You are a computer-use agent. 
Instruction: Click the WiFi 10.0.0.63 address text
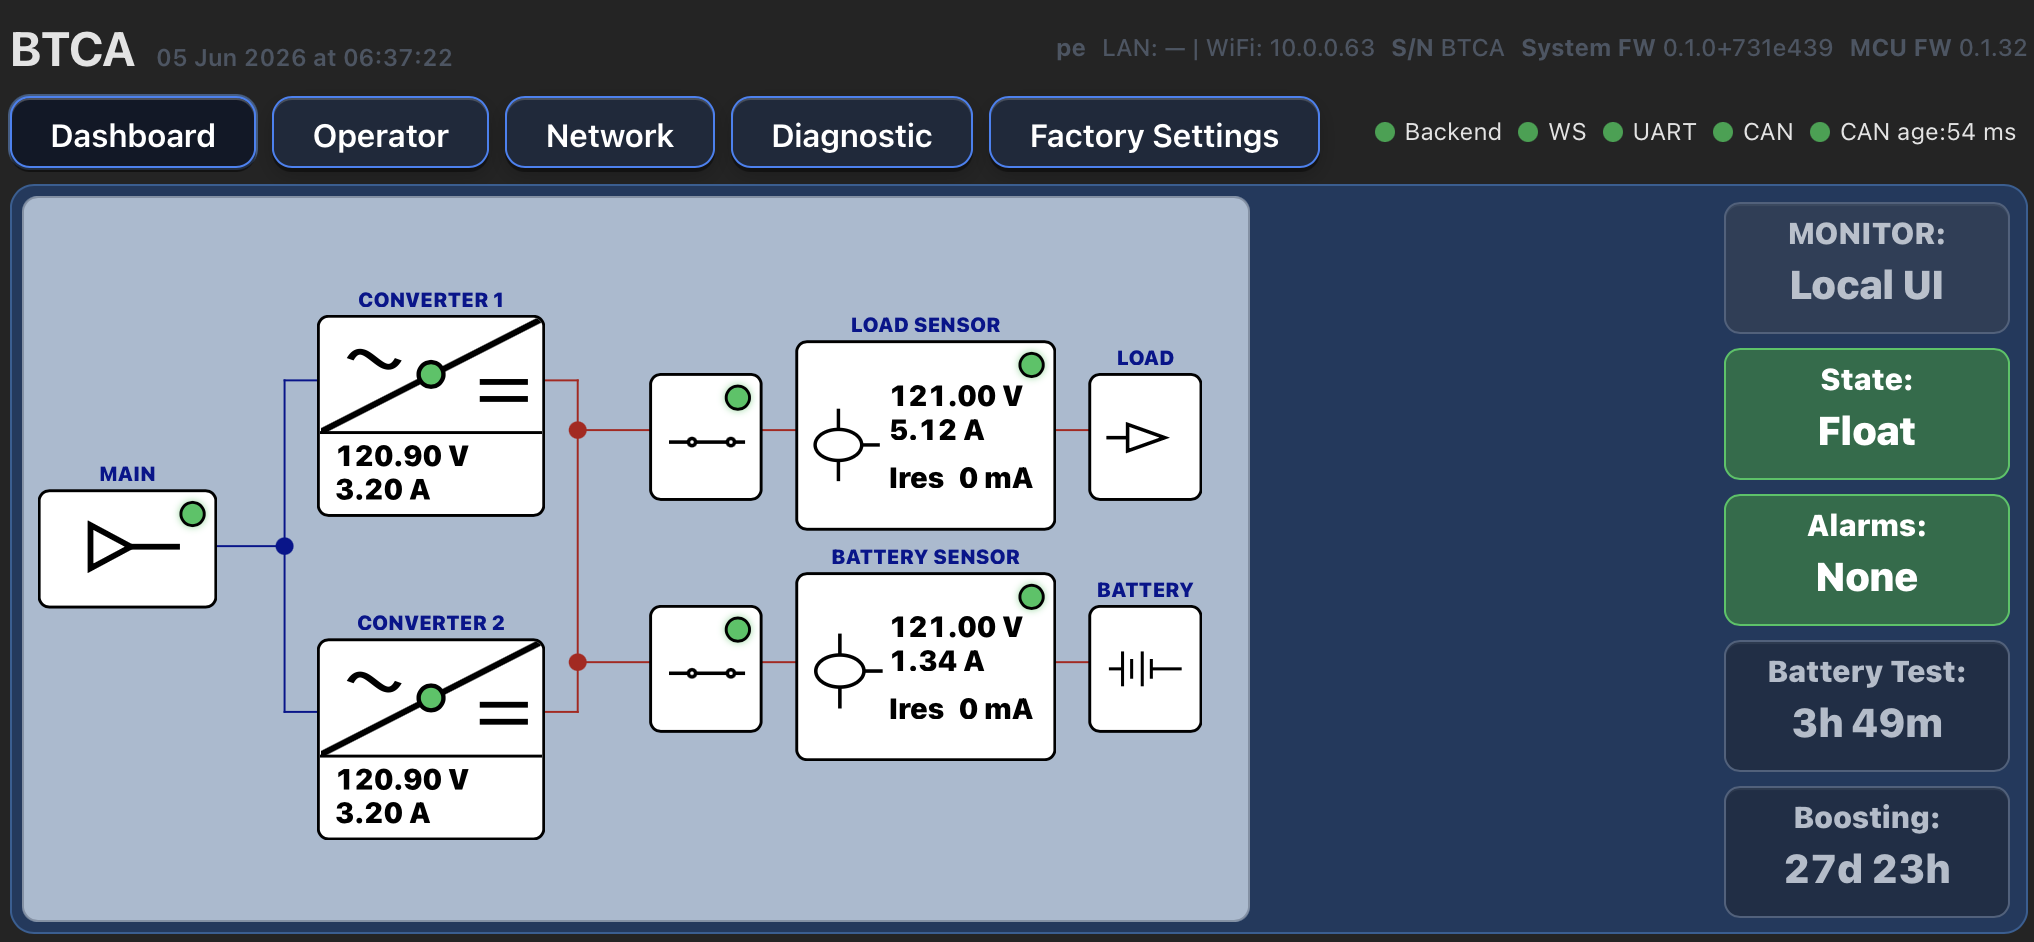click(1290, 48)
